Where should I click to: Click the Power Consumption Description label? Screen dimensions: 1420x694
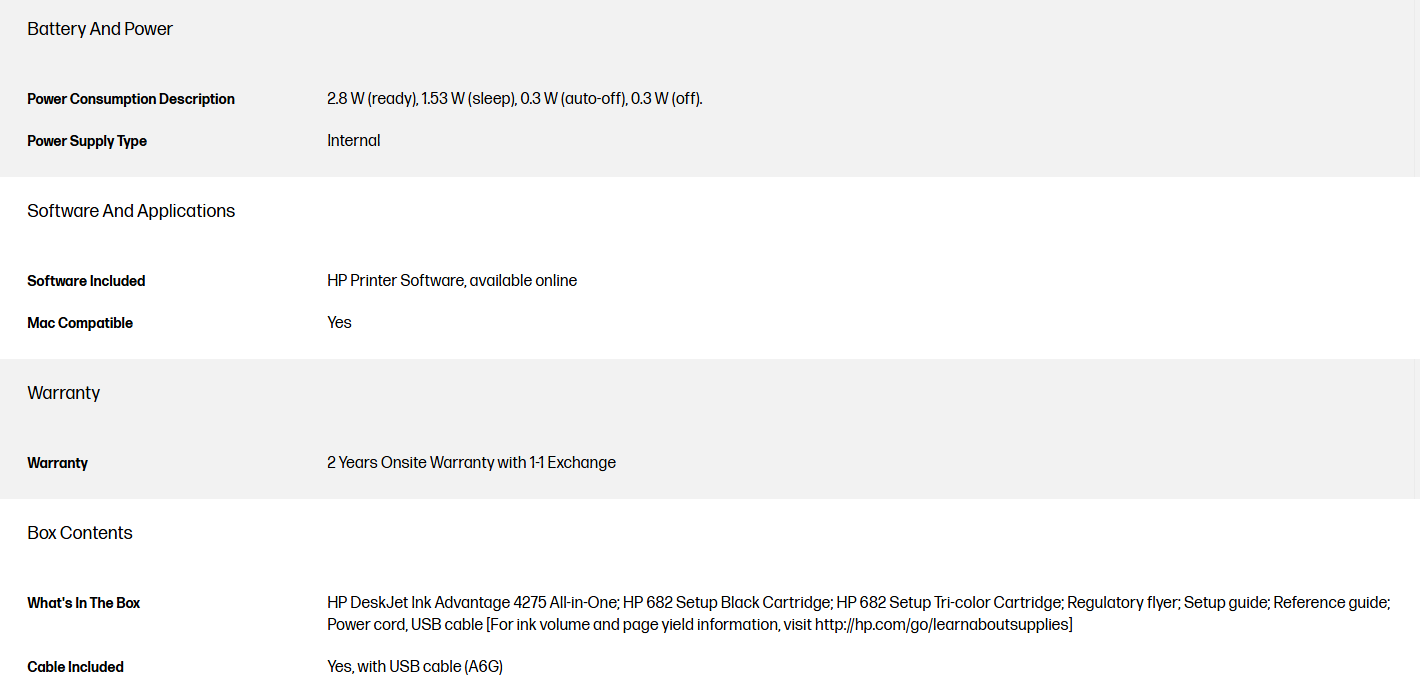131,99
